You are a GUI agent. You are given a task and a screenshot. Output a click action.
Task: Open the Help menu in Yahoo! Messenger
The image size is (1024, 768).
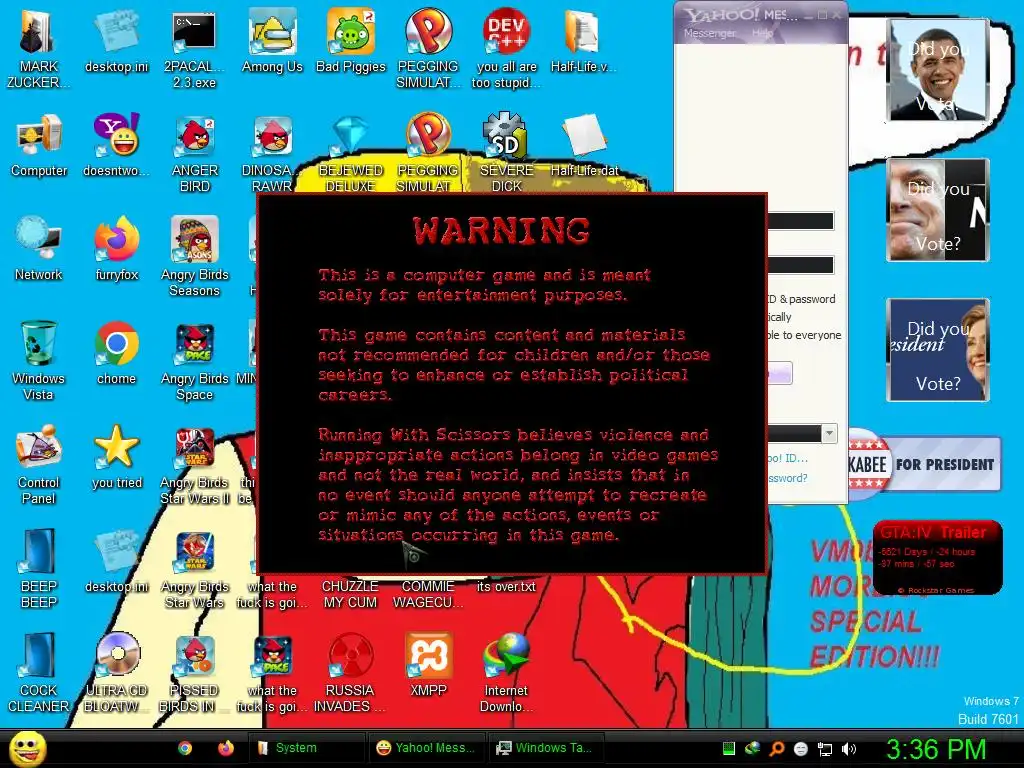[x=762, y=33]
